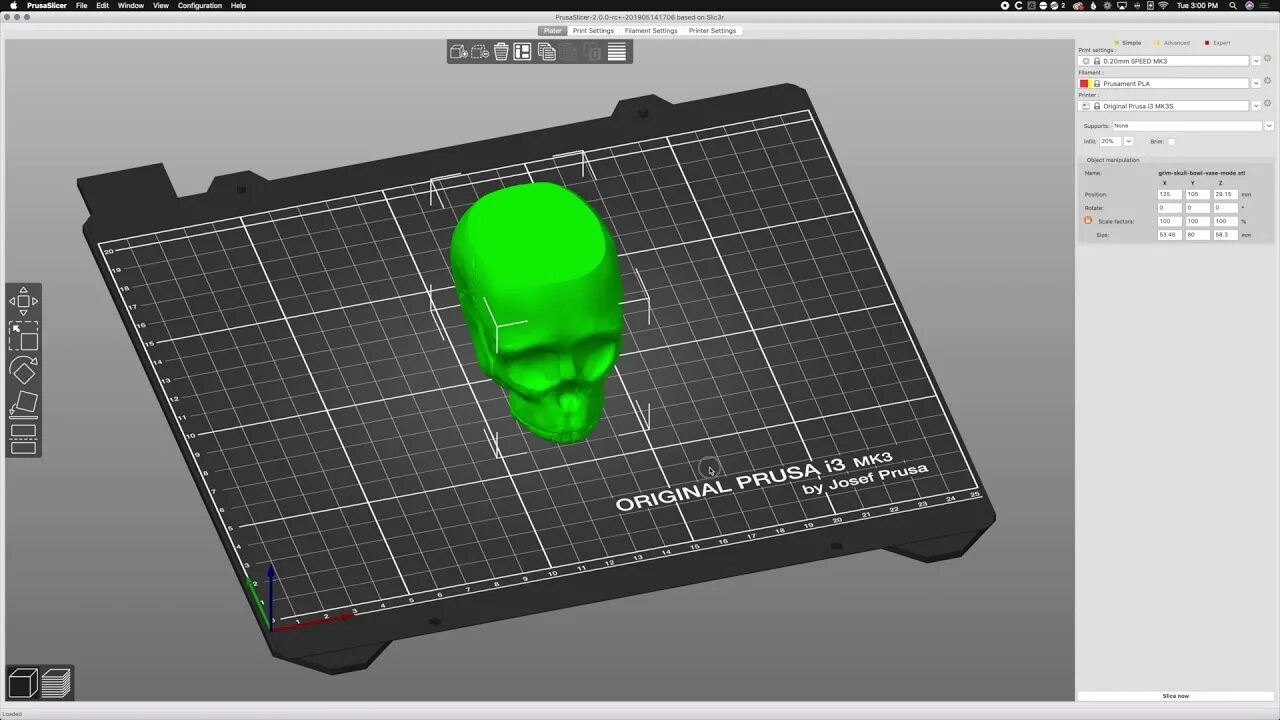Click the Size X field 53.46
Viewport: 1280px width, 720px height.
[x=1168, y=235]
